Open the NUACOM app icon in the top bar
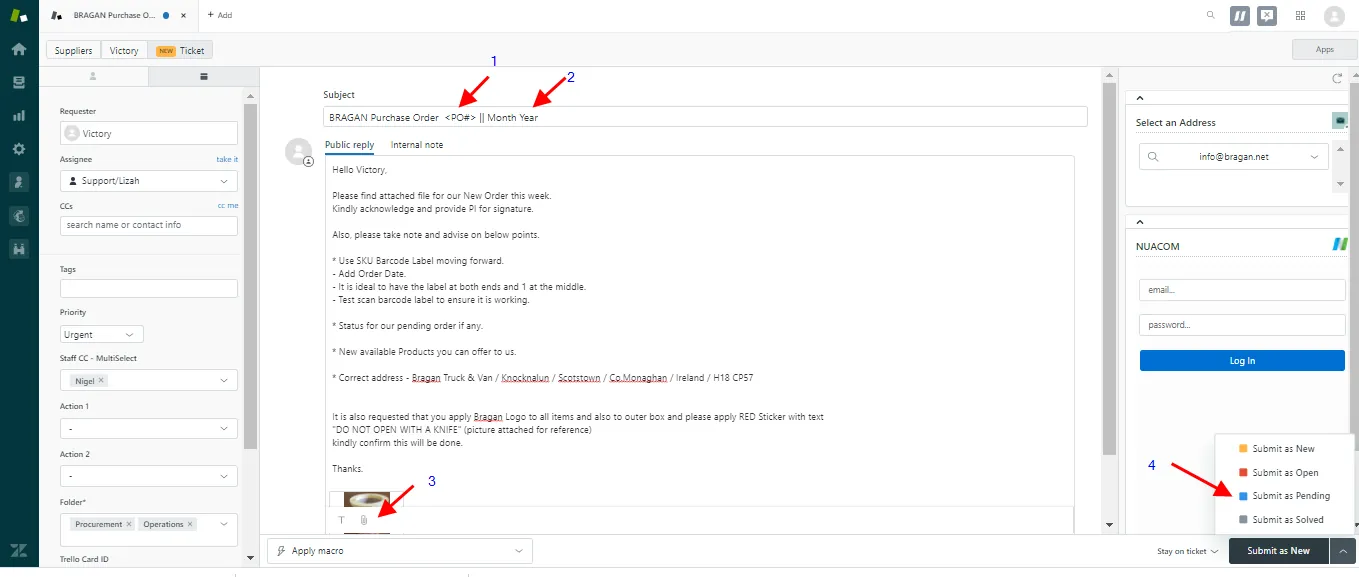Screen dimensions: 1359x577 point(1240,15)
